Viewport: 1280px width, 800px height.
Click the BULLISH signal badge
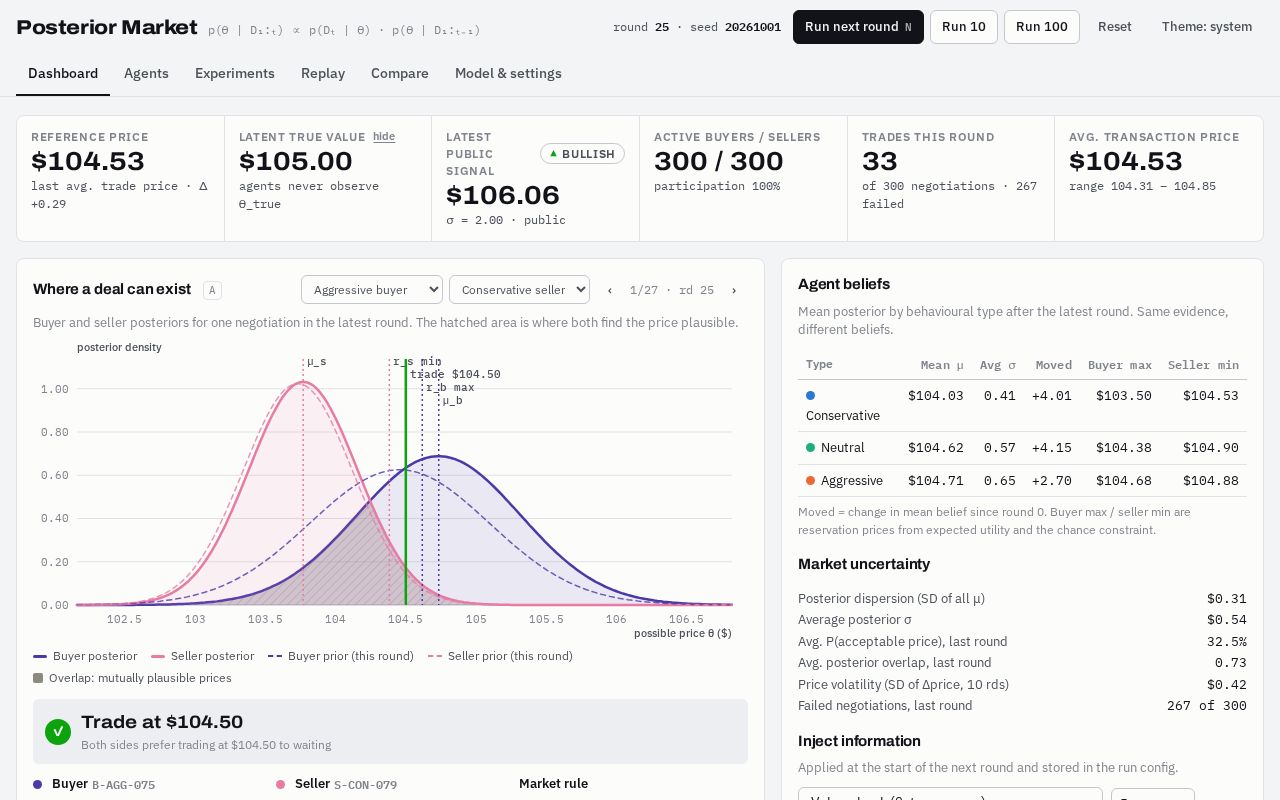pos(582,154)
